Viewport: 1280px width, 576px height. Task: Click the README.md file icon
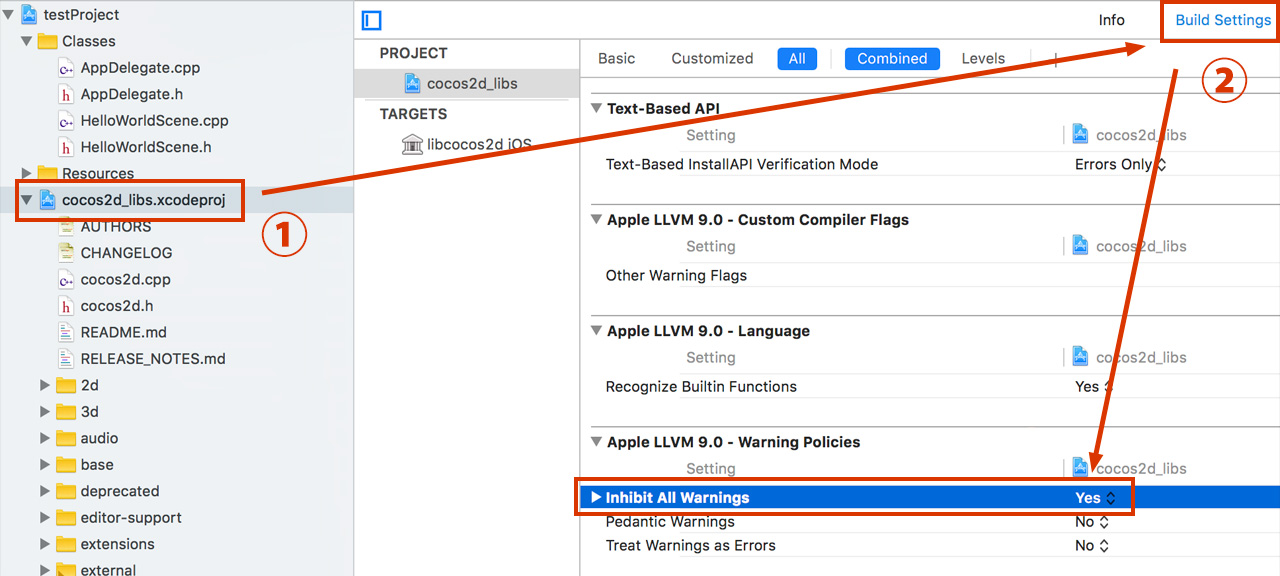point(66,332)
